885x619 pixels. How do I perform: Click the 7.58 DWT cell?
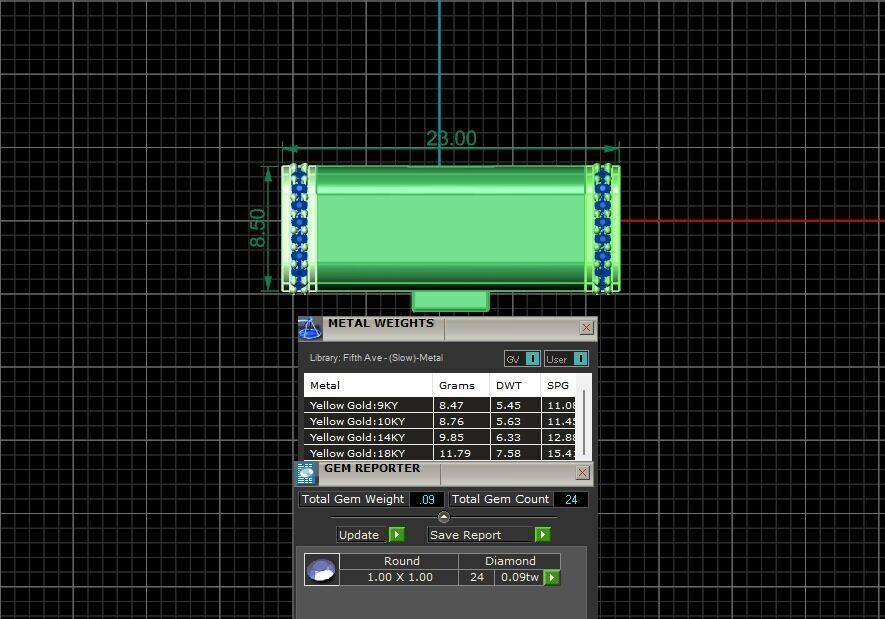[x=515, y=453]
